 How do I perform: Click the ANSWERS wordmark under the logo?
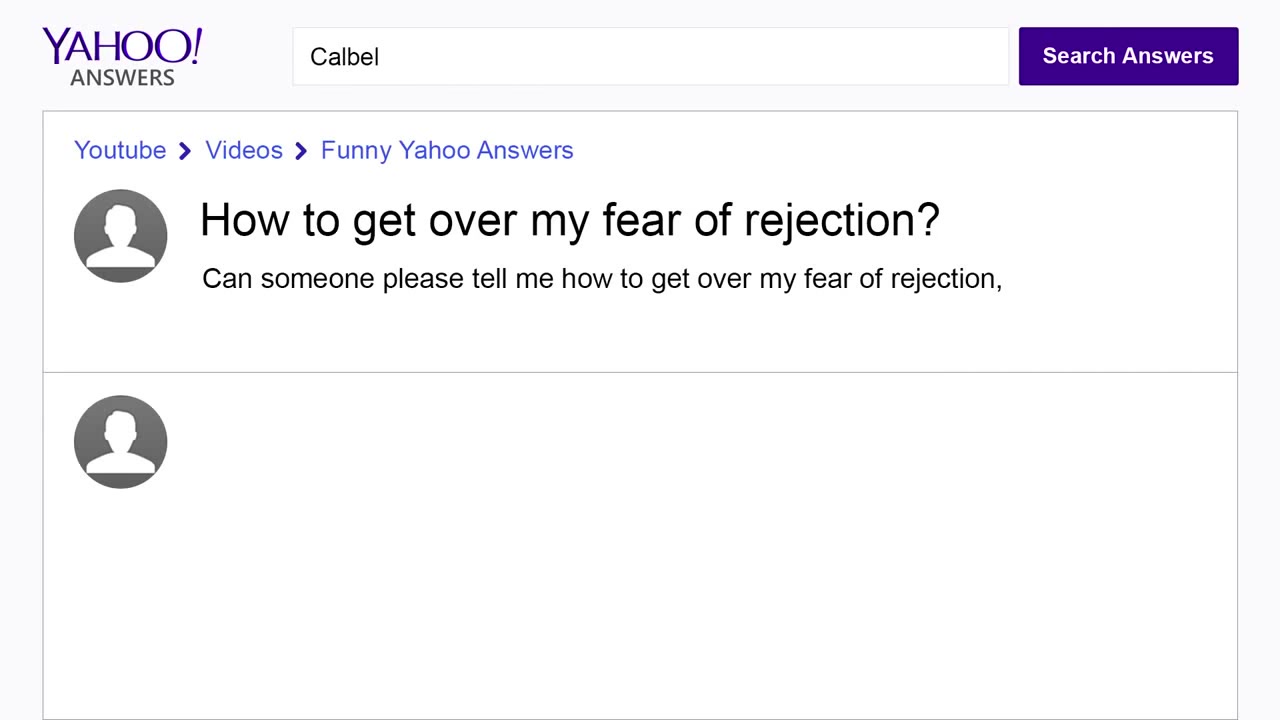[122, 77]
